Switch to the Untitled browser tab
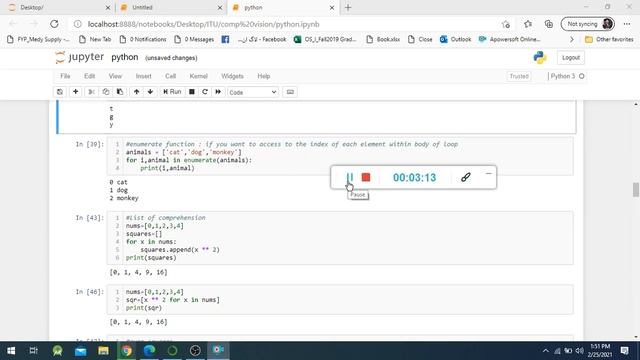640x360 pixels. tap(170, 7)
